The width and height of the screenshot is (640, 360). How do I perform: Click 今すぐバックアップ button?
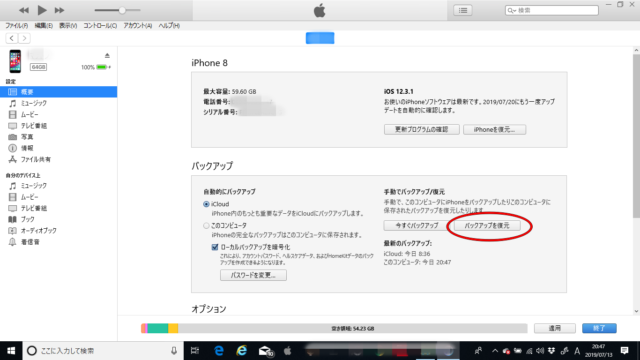pyautogui.click(x=416, y=225)
